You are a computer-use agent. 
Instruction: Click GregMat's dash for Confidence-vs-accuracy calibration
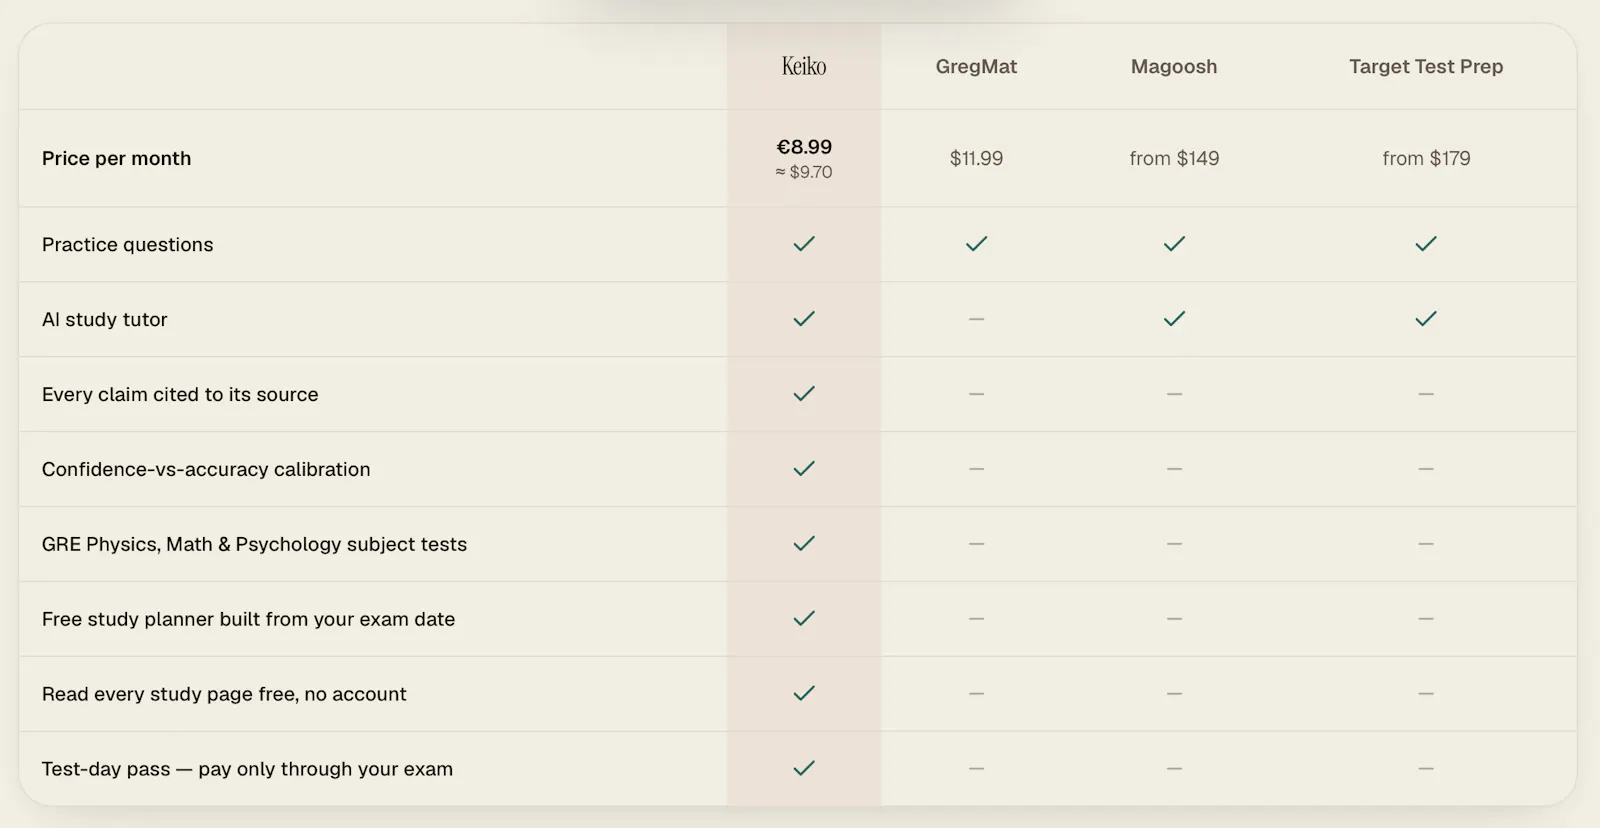pyautogui.click(x=976, y=469)
